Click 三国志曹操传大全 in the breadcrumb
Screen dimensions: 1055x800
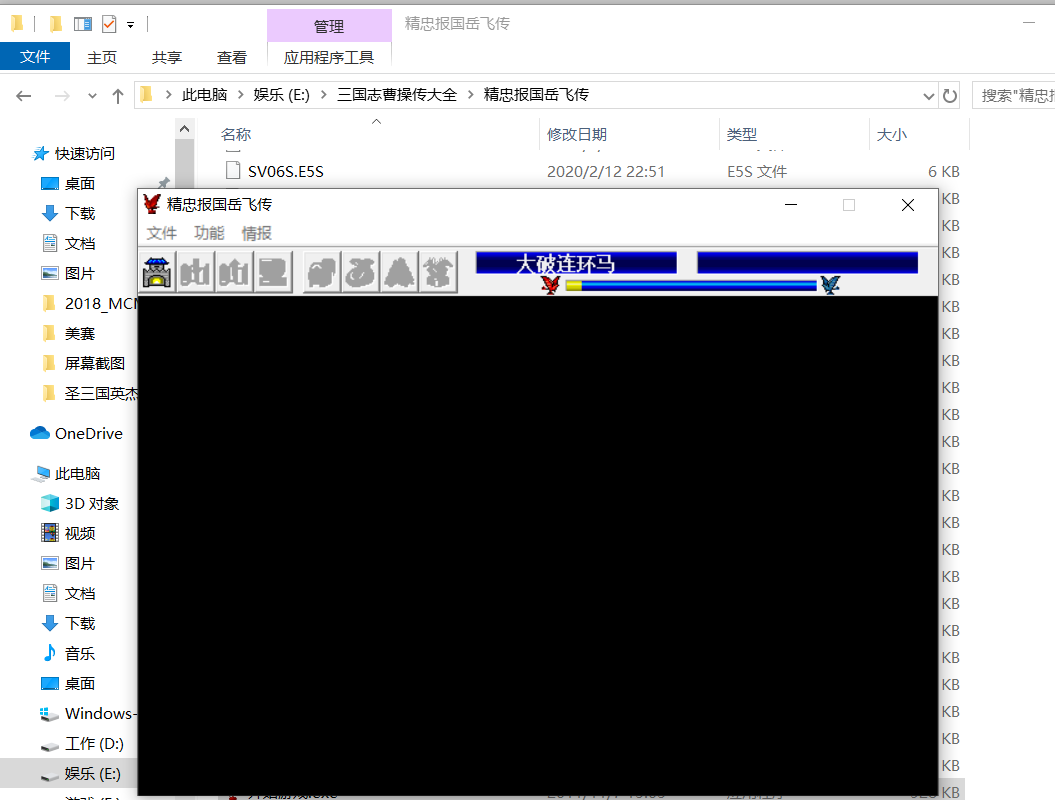pyautogui.click(x=397, y=95)
